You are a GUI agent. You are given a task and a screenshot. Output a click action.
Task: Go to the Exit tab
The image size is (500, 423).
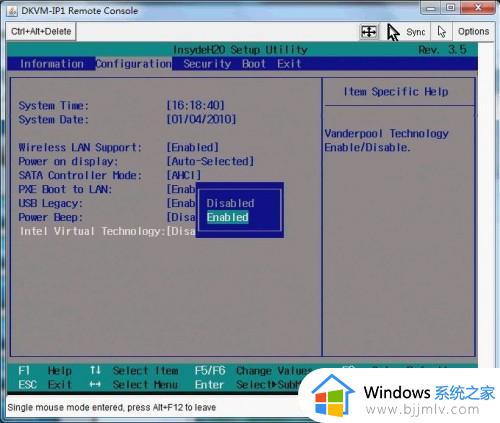(x=289, y=64)
